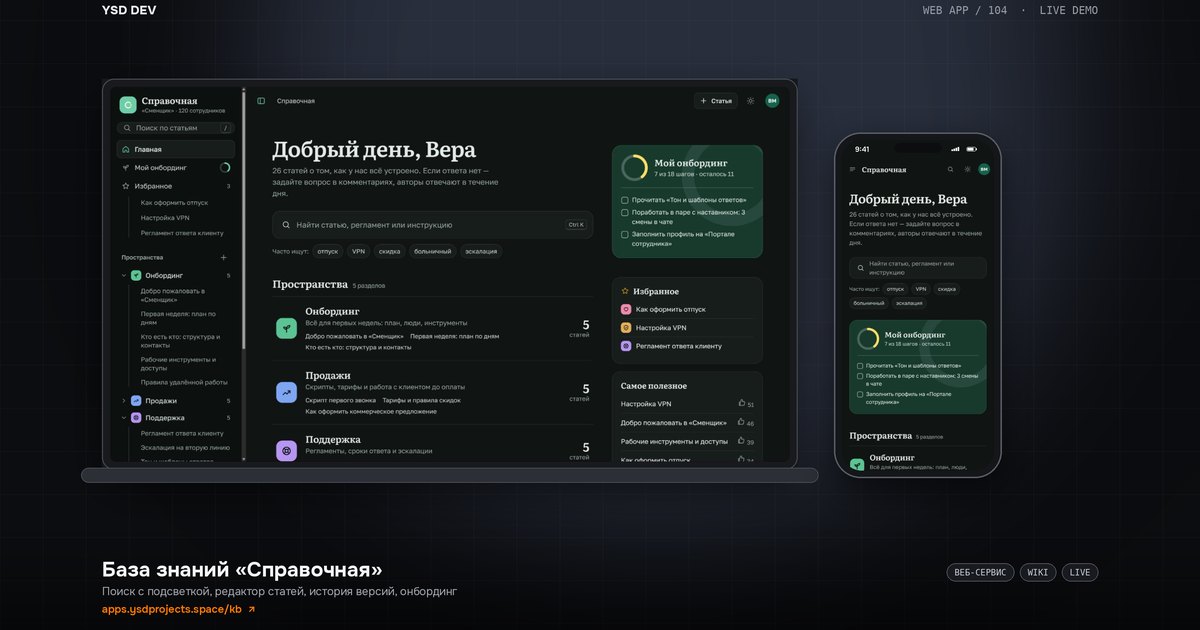Switch theme with the sun icon on desktop
Viewport: 1200px width, 630px height.
click(751, 101)
